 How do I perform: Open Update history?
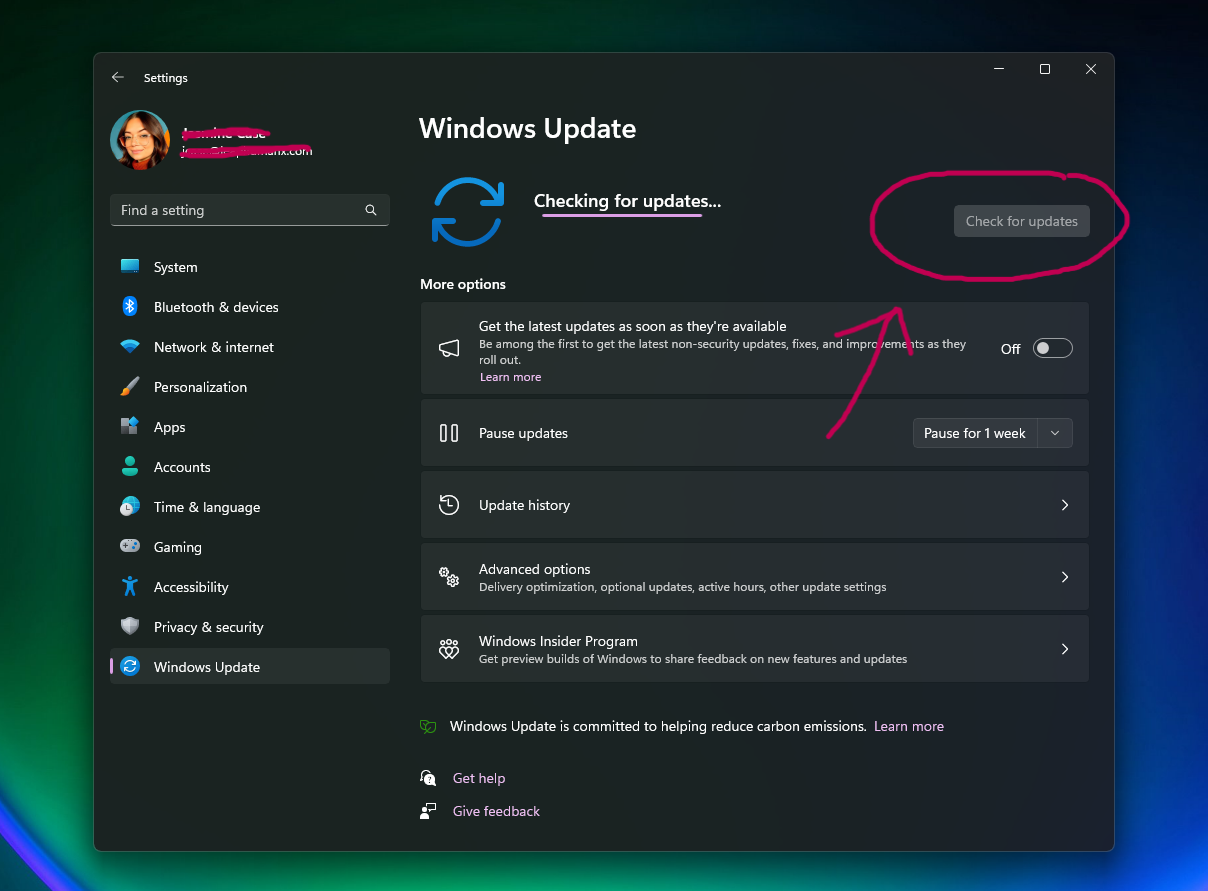point(755,505)
